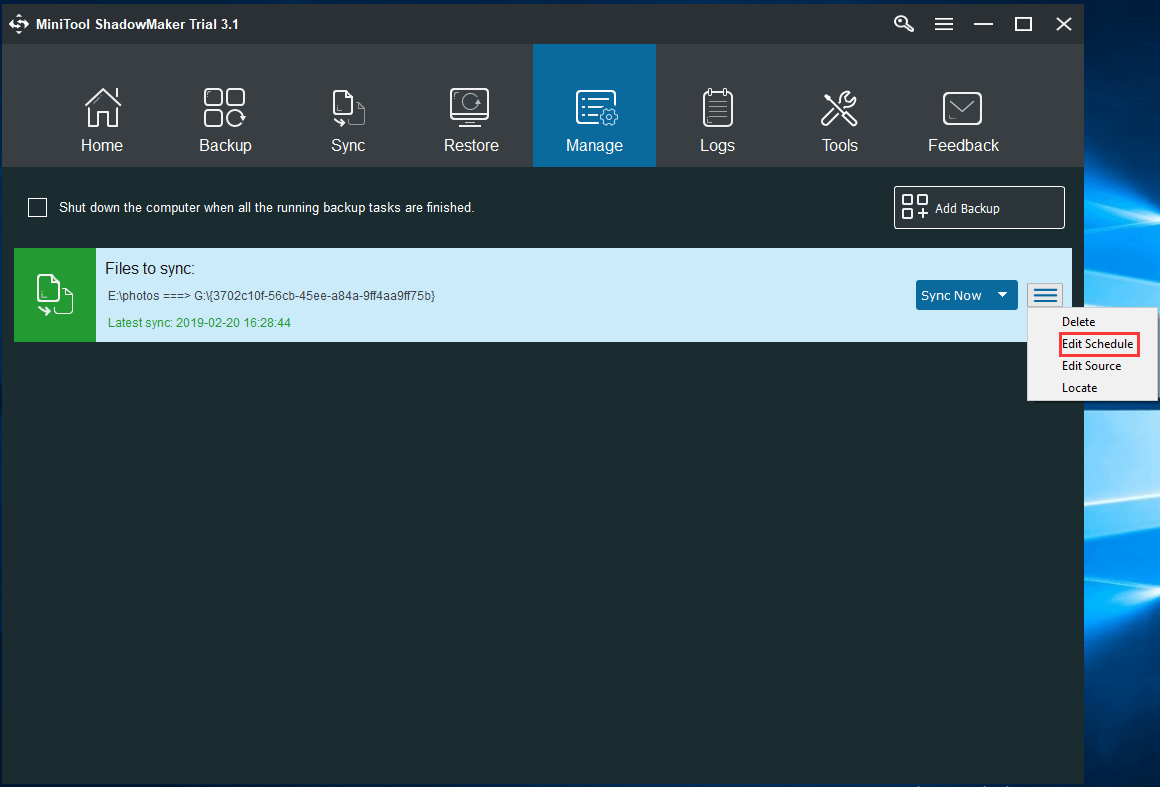Maximize the ShadowMaker window
Image resolution: width=1160 pixels, height=787 pixels.
pyautogui.click(x=1023, y=24)
